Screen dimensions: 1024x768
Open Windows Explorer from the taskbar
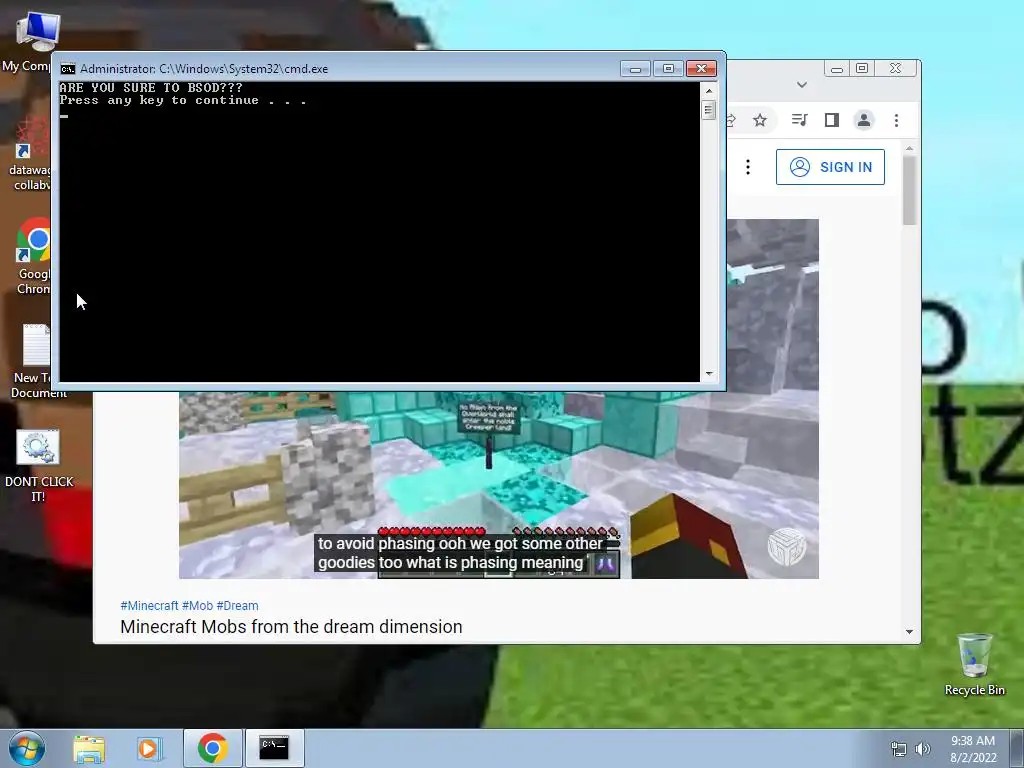click(x=89, y=748)
